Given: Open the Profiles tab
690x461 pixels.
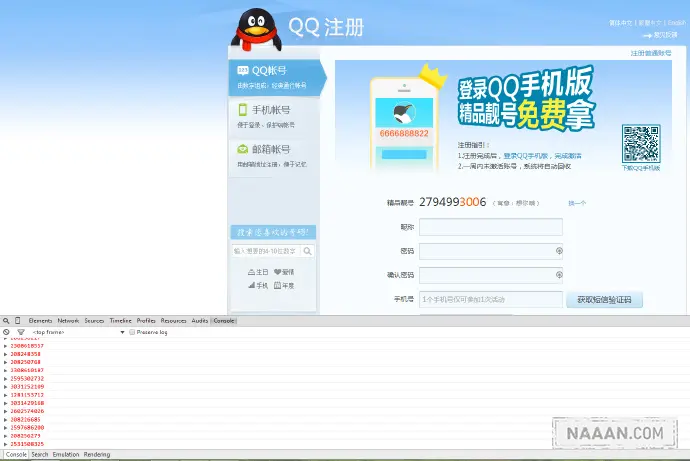Looking at the screenshot, I should (x=146, y=321).
